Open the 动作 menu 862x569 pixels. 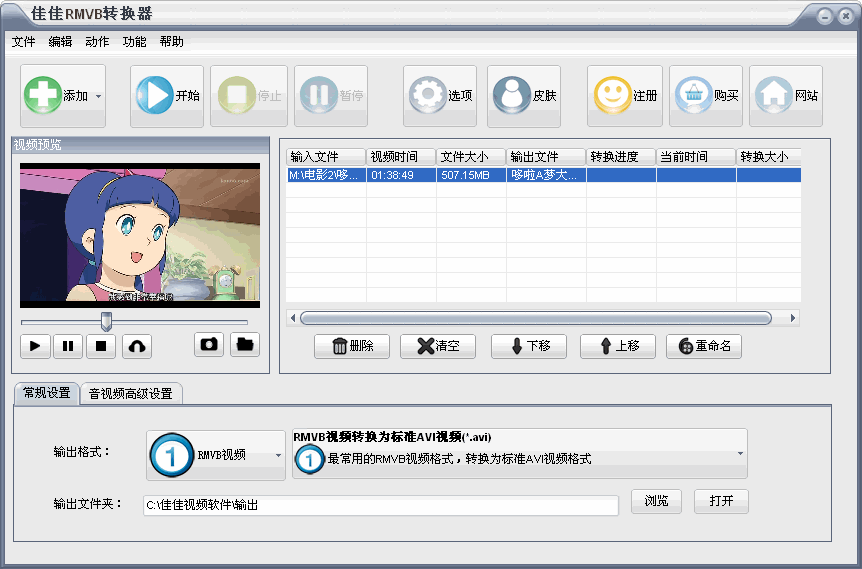(x=97, y=42)
